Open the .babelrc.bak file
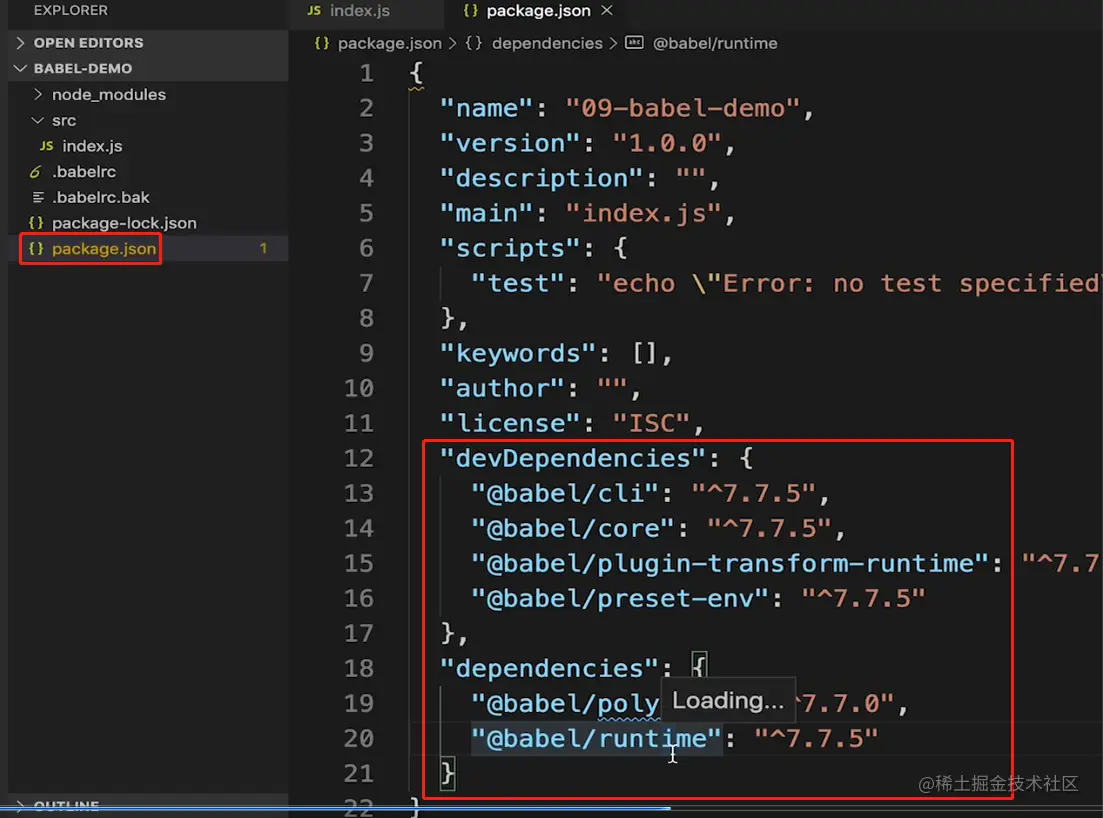Screen dimensions: 1103x818 point(148,197)
